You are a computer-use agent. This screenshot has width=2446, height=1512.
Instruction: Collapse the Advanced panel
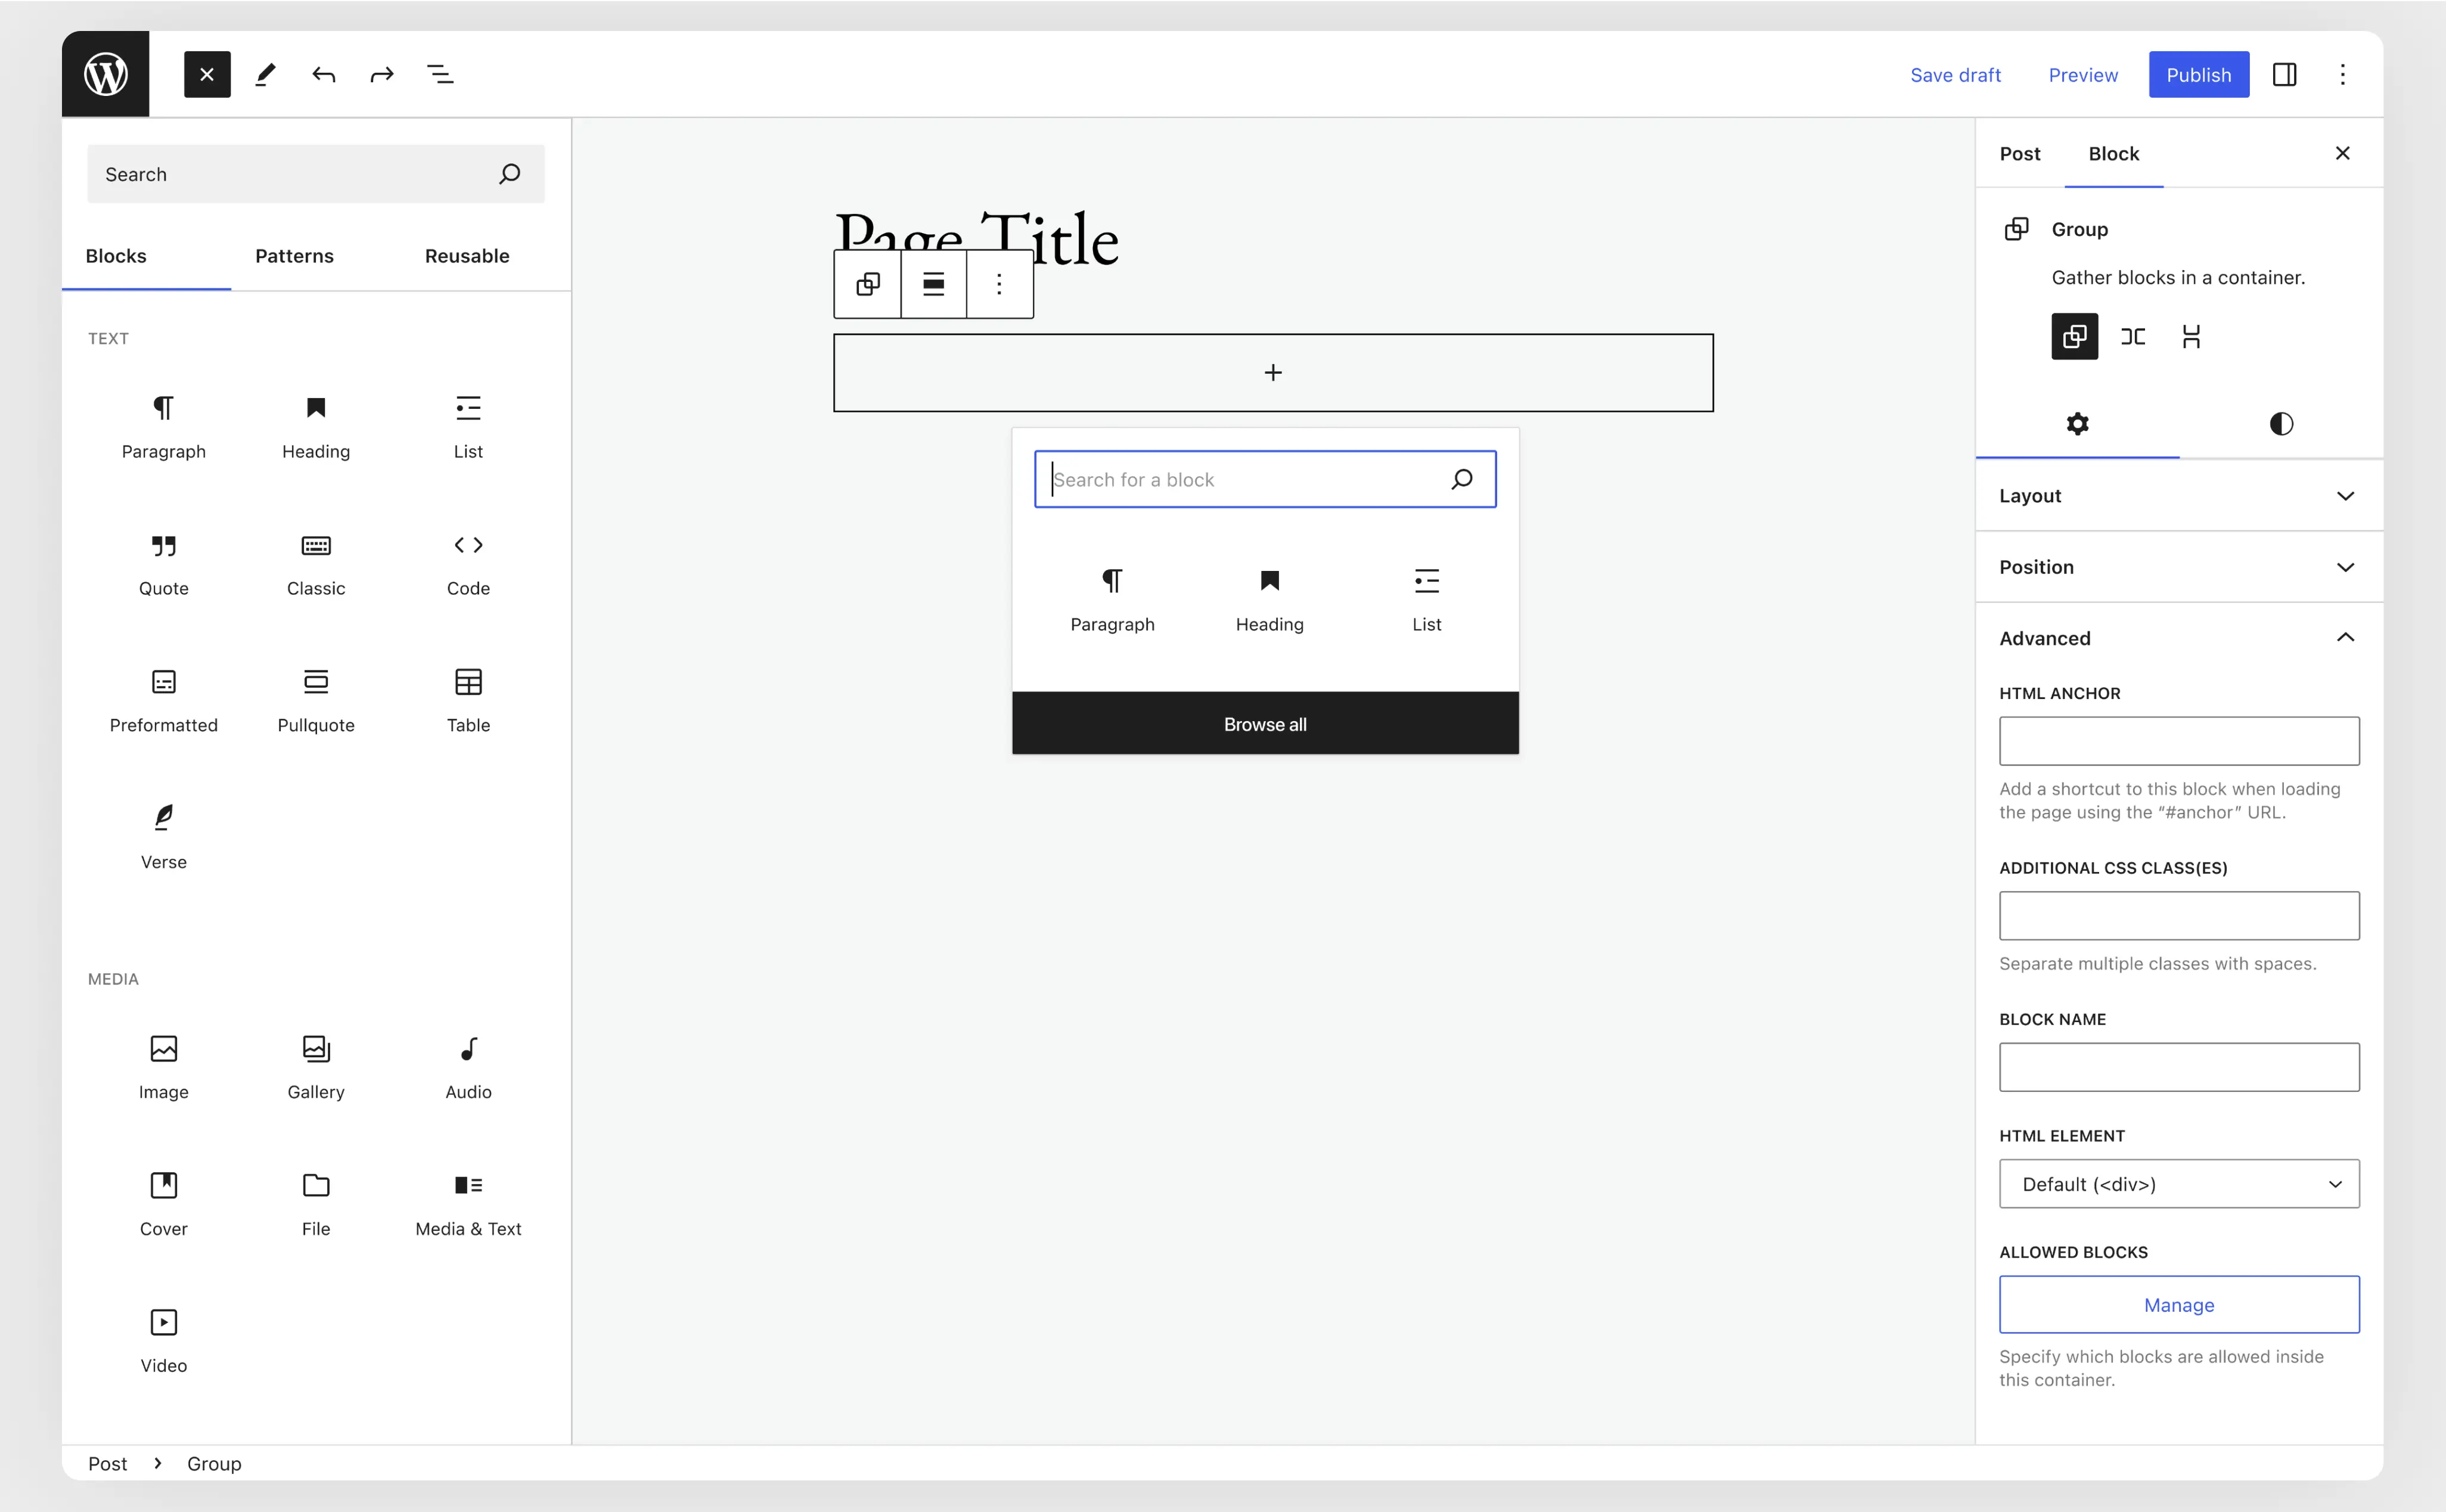(x=2178, y=638)
